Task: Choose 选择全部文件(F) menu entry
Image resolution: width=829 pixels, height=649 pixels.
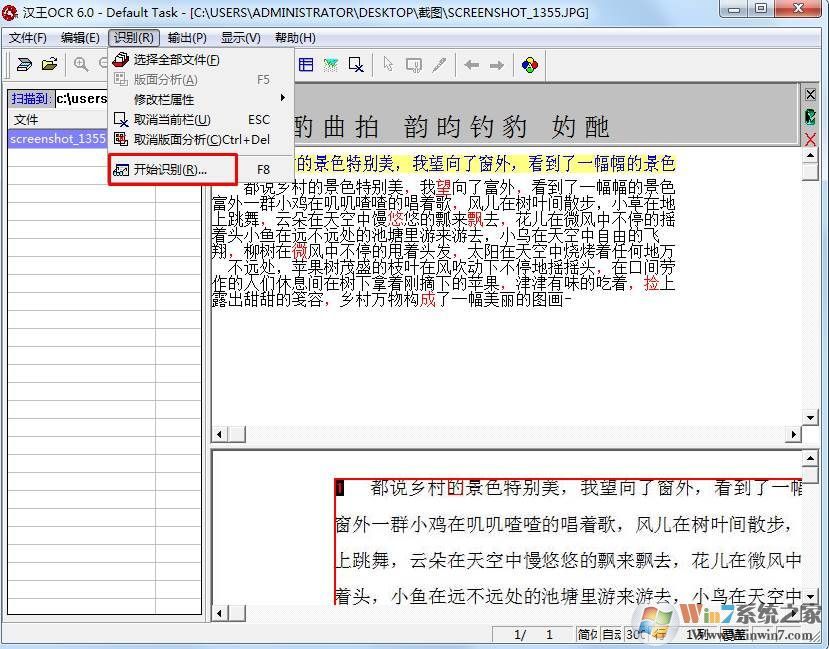Action: point(176,60)
